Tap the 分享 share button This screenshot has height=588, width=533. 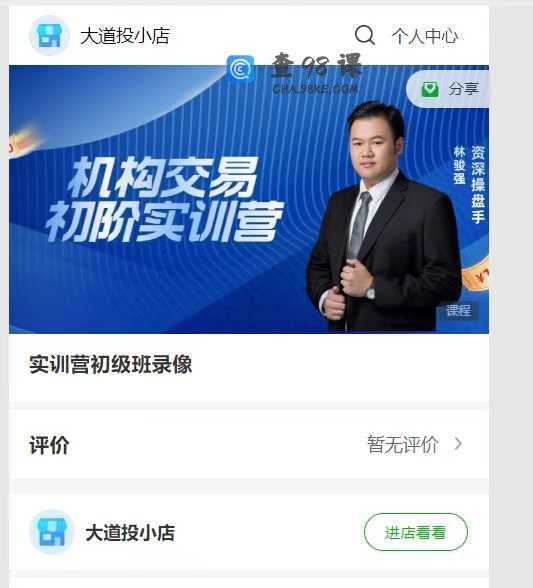click(447, 89)
